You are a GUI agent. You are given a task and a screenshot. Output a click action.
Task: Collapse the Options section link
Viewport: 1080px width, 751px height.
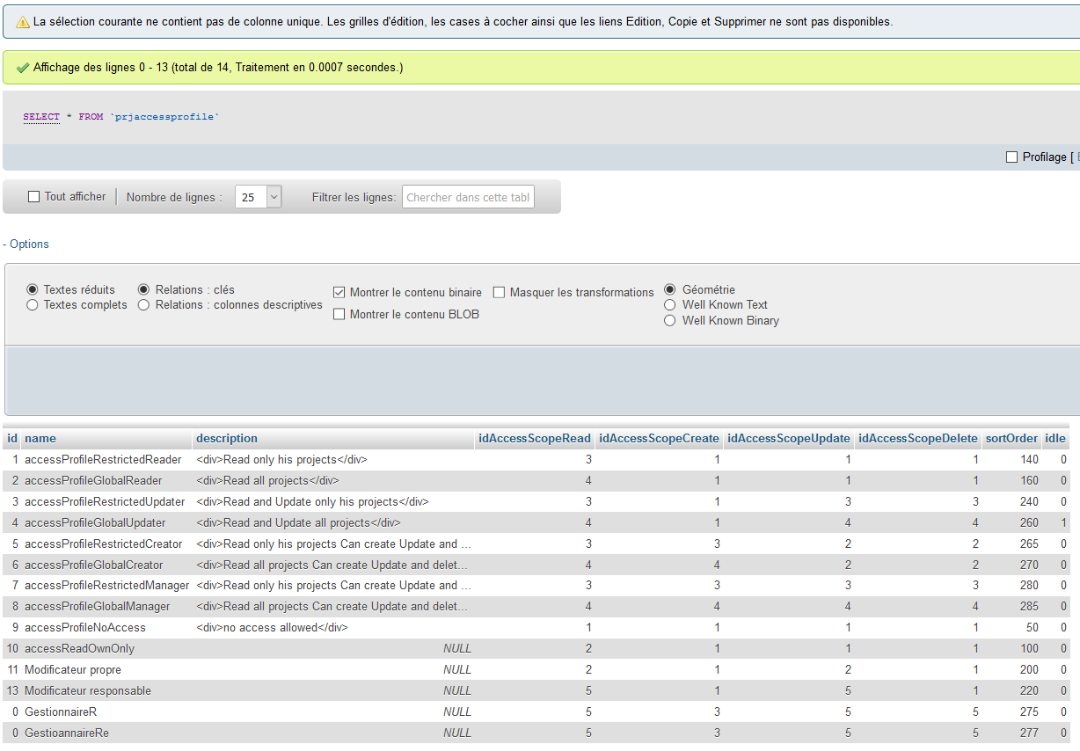pos(26,244)
